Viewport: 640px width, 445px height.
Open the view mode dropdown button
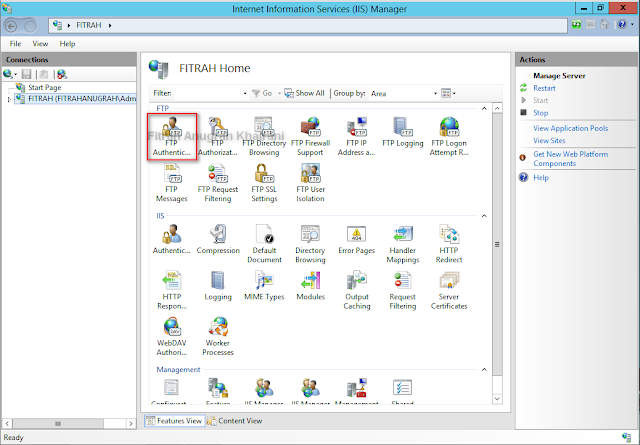pos(448,93)
